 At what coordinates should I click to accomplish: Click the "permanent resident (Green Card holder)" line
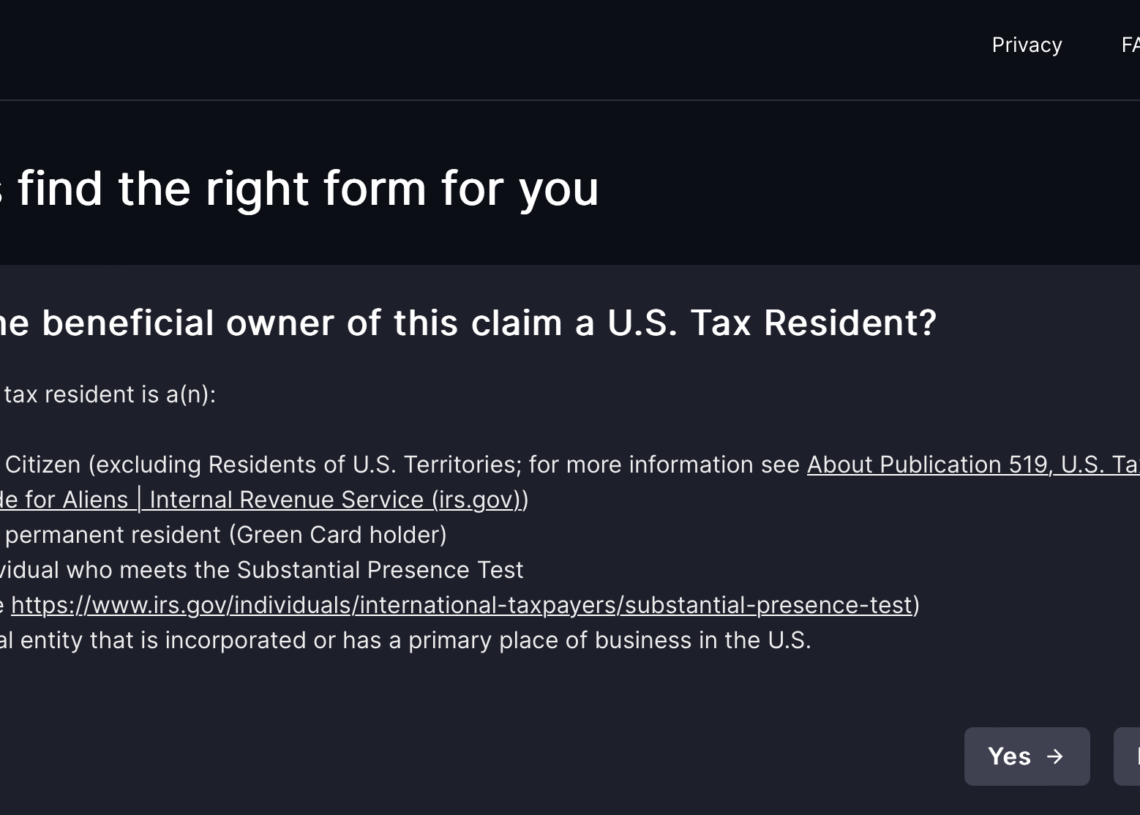point(225,535)
